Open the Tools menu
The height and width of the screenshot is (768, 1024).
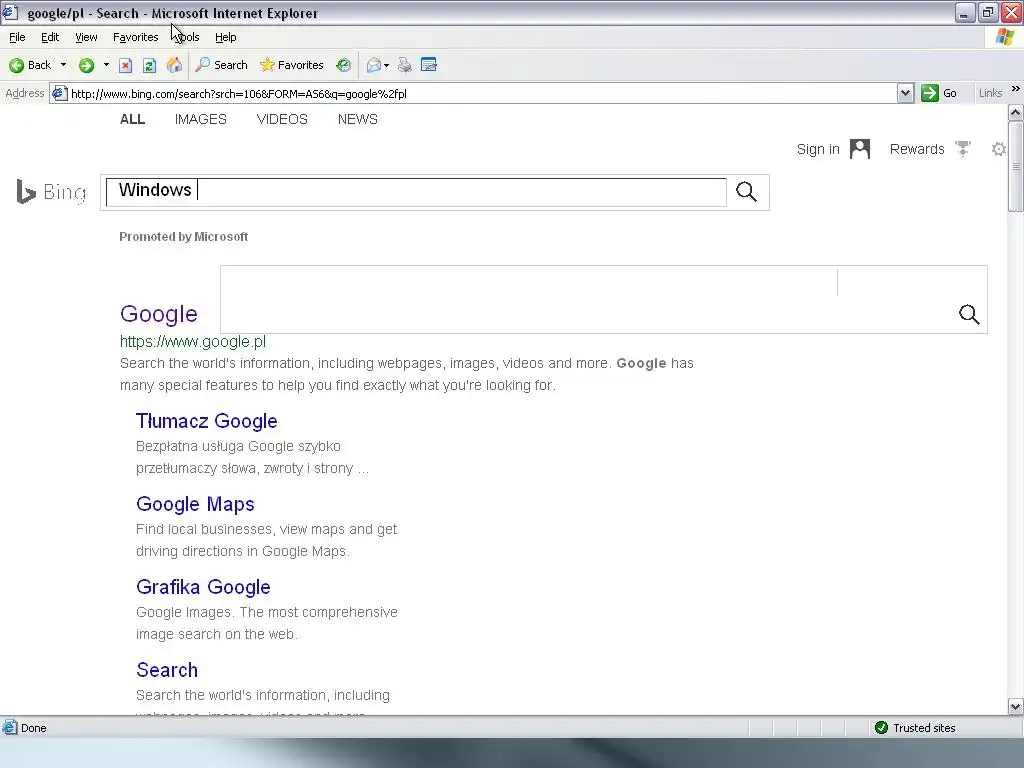pos(186,37)
